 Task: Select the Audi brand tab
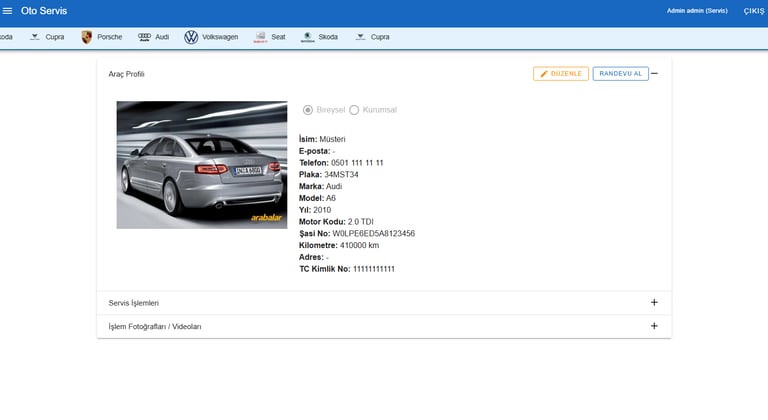pos(154,37)
